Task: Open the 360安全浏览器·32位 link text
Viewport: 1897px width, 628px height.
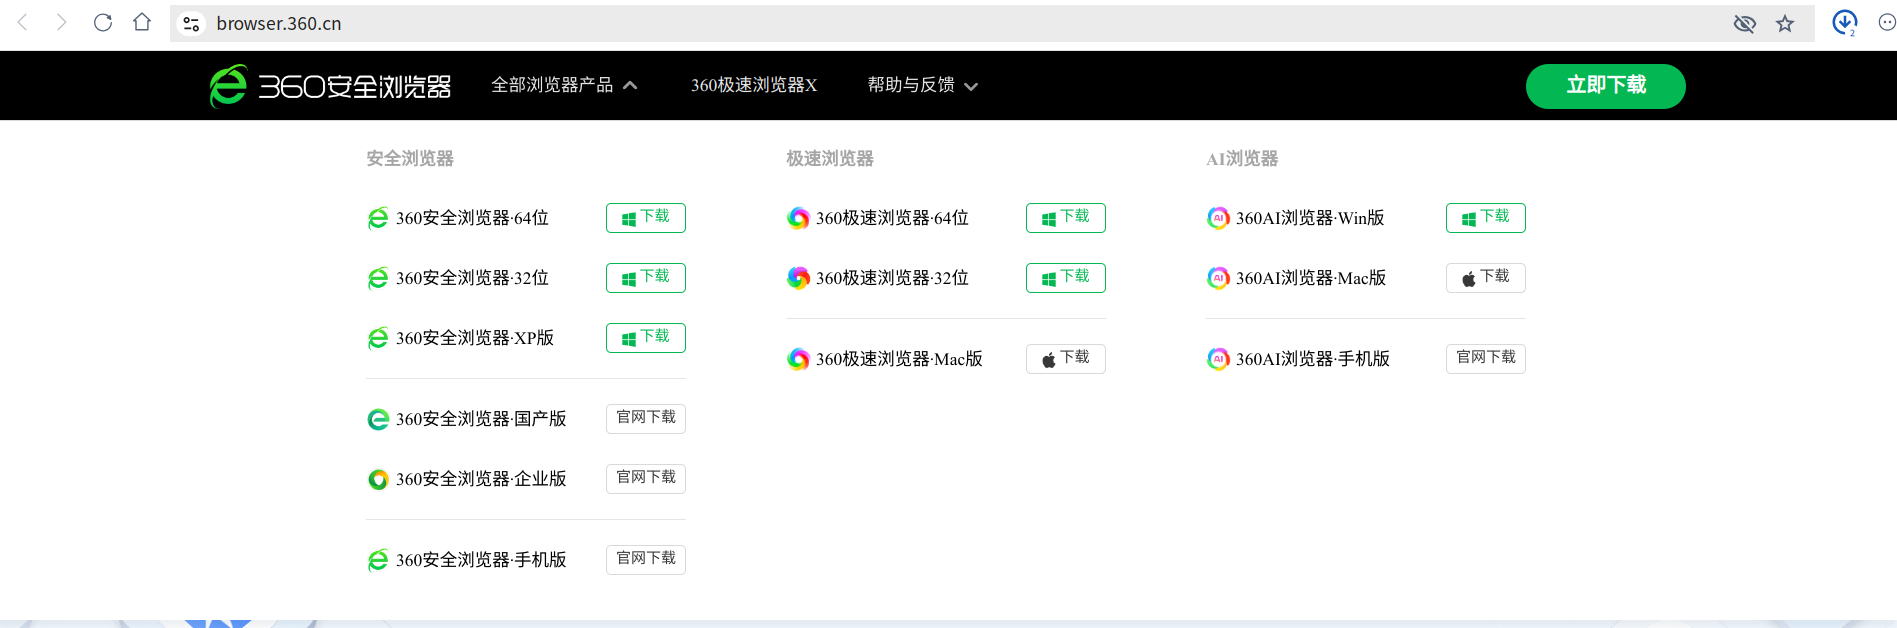Action: point(472,278)
